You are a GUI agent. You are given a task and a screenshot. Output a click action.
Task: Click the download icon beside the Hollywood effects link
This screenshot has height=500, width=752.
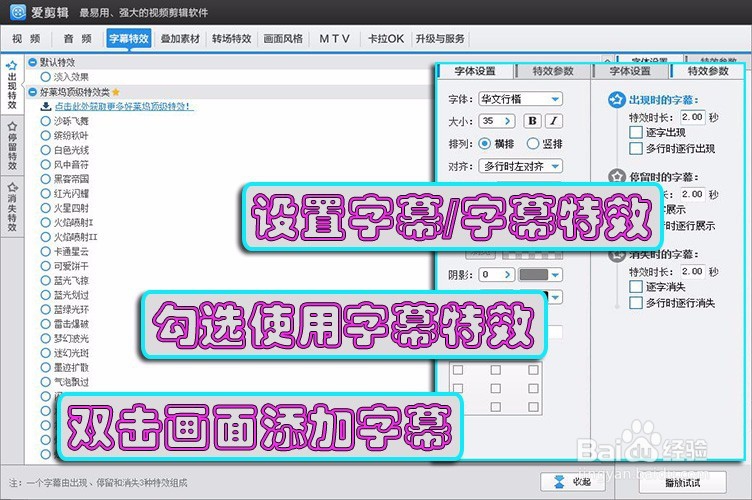click(x=46, y=106)
